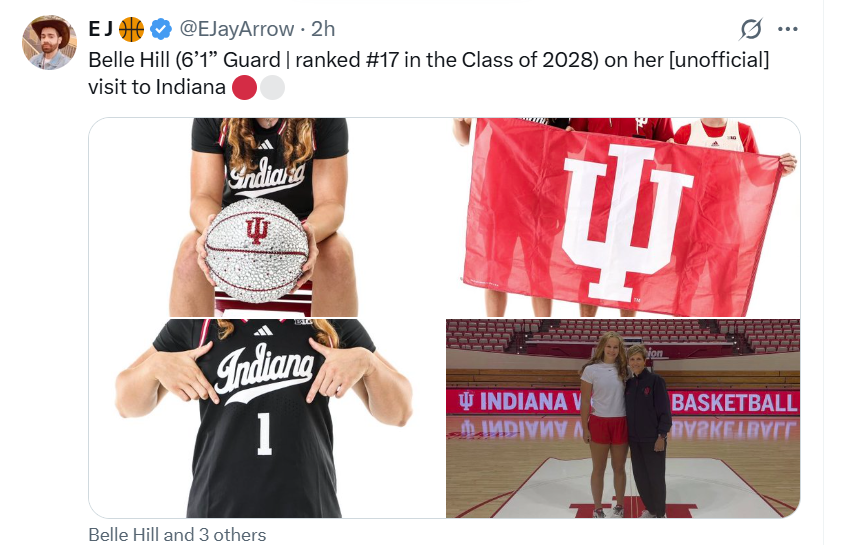This screenshot has height=545, width=850.
Task: Open photo of the red IU flag
Action: coord(623,217)
